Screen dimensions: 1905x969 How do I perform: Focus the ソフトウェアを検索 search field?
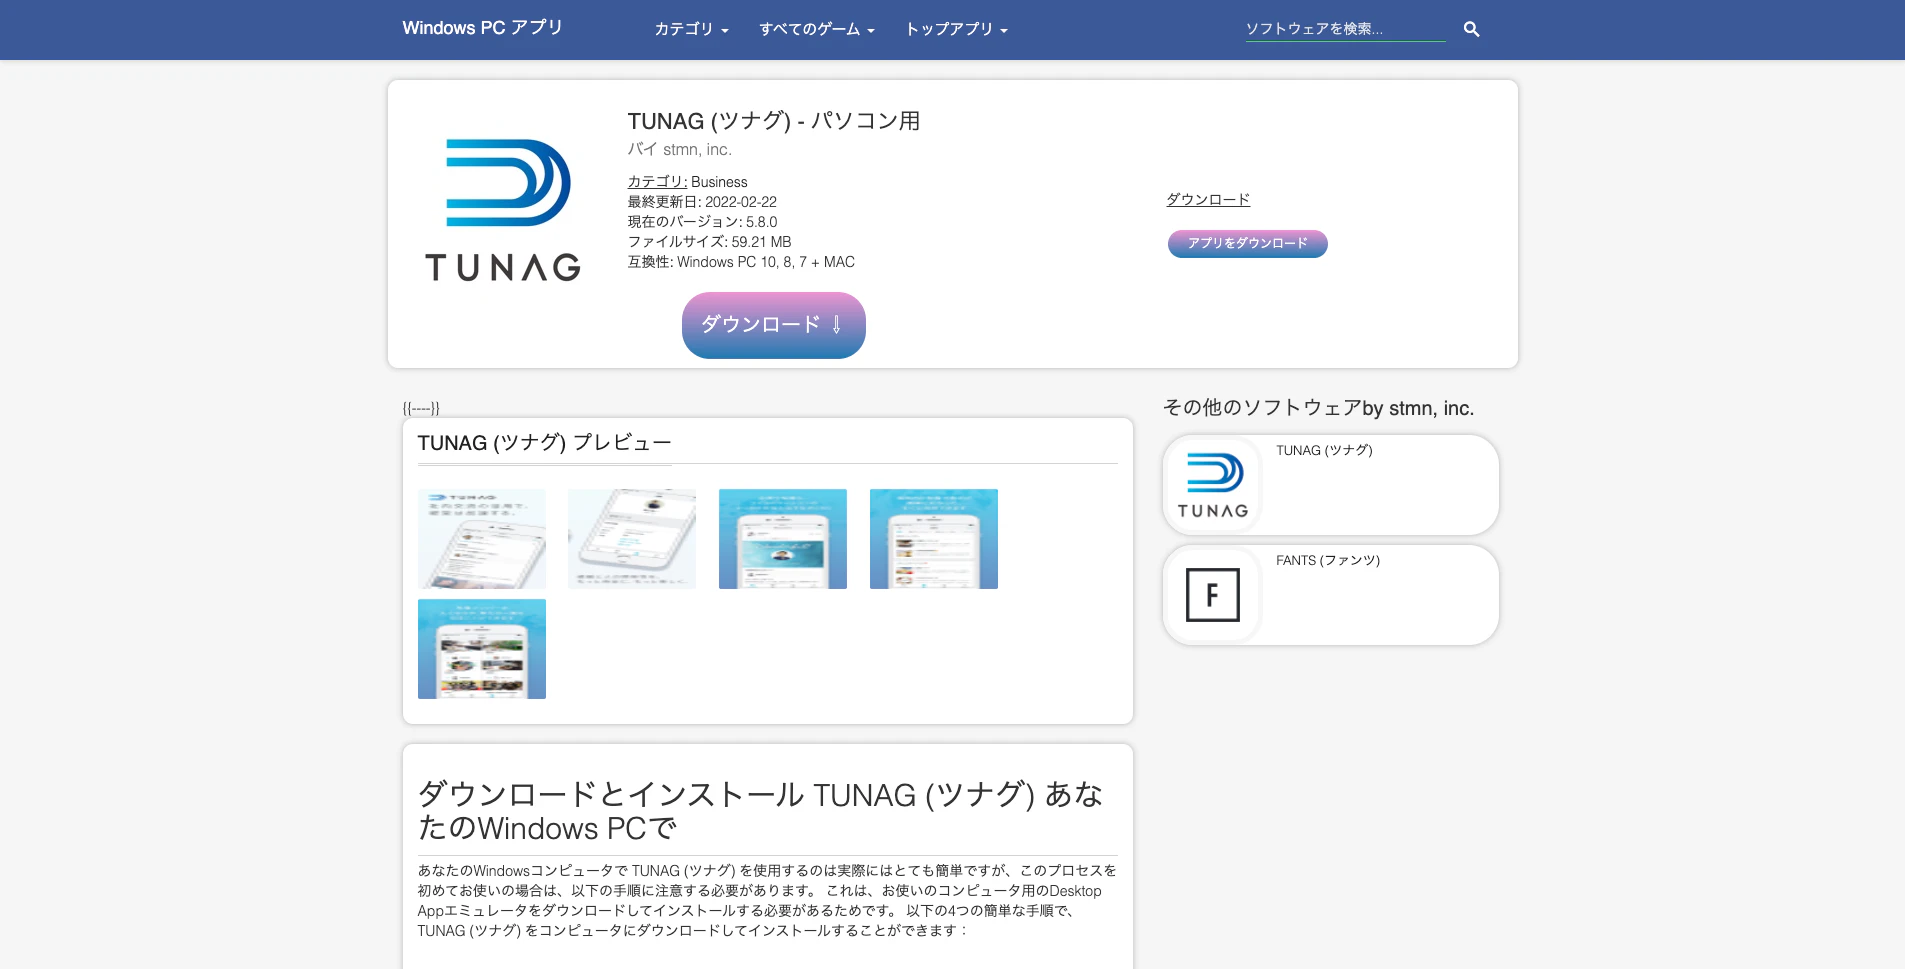(1345, 29)
